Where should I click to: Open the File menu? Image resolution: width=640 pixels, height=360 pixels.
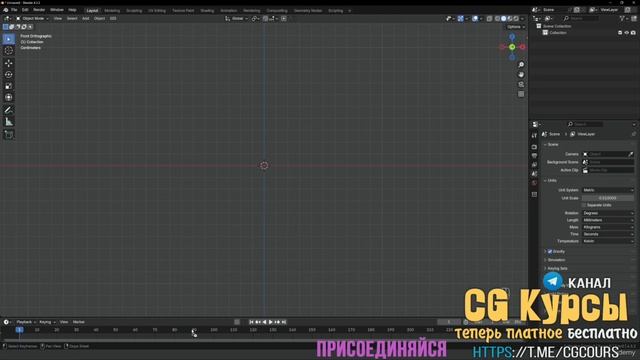coord(14,10)
